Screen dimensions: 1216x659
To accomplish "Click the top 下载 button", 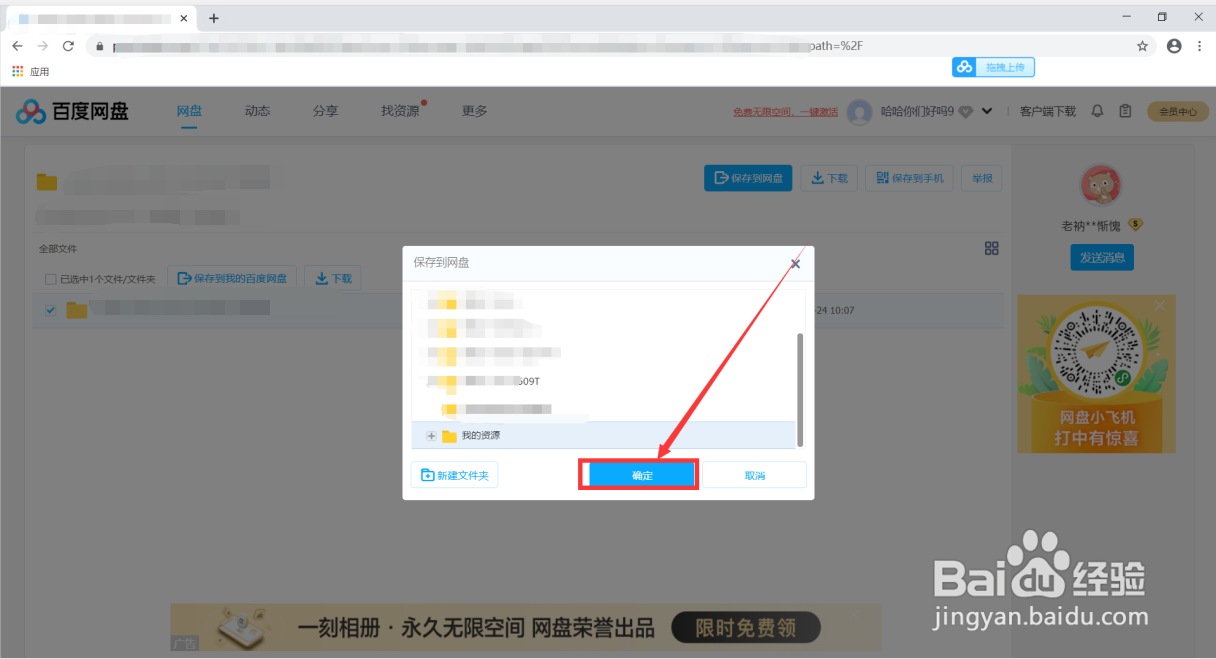I will [x=829, y=178].
